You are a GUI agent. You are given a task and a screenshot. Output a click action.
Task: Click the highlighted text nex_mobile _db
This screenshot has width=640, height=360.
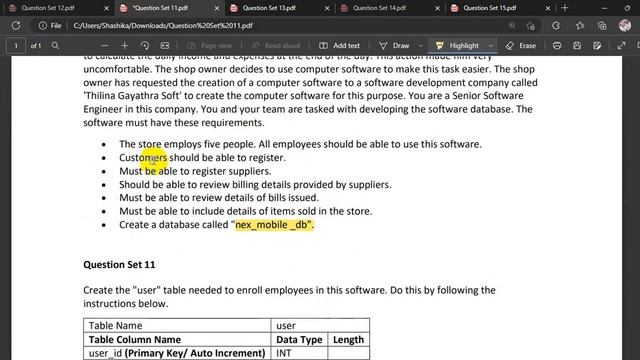tap(273, 225)
